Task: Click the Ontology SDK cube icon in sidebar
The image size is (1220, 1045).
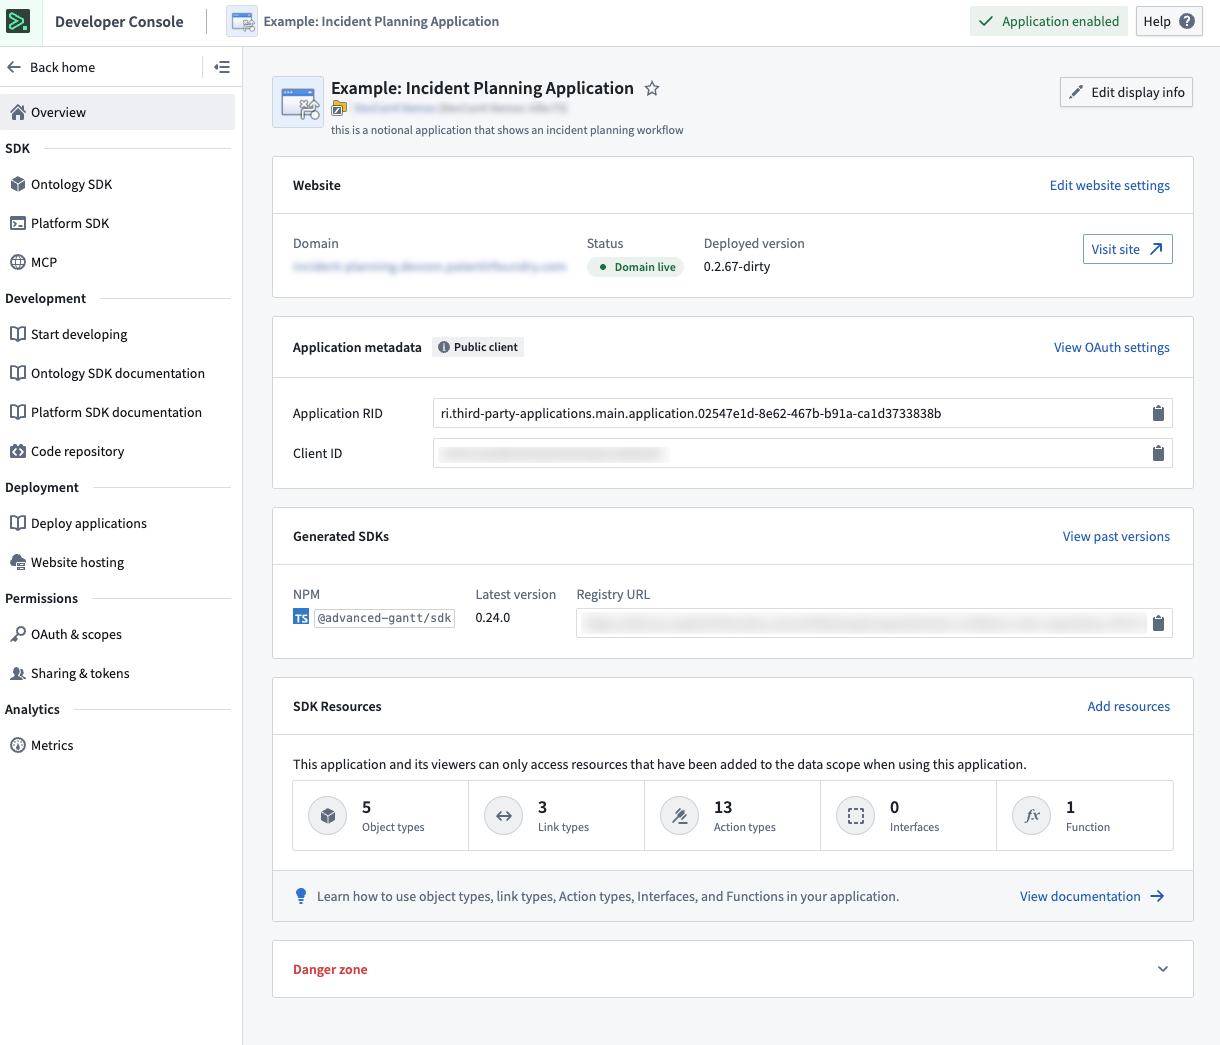Action: point(18,184)
